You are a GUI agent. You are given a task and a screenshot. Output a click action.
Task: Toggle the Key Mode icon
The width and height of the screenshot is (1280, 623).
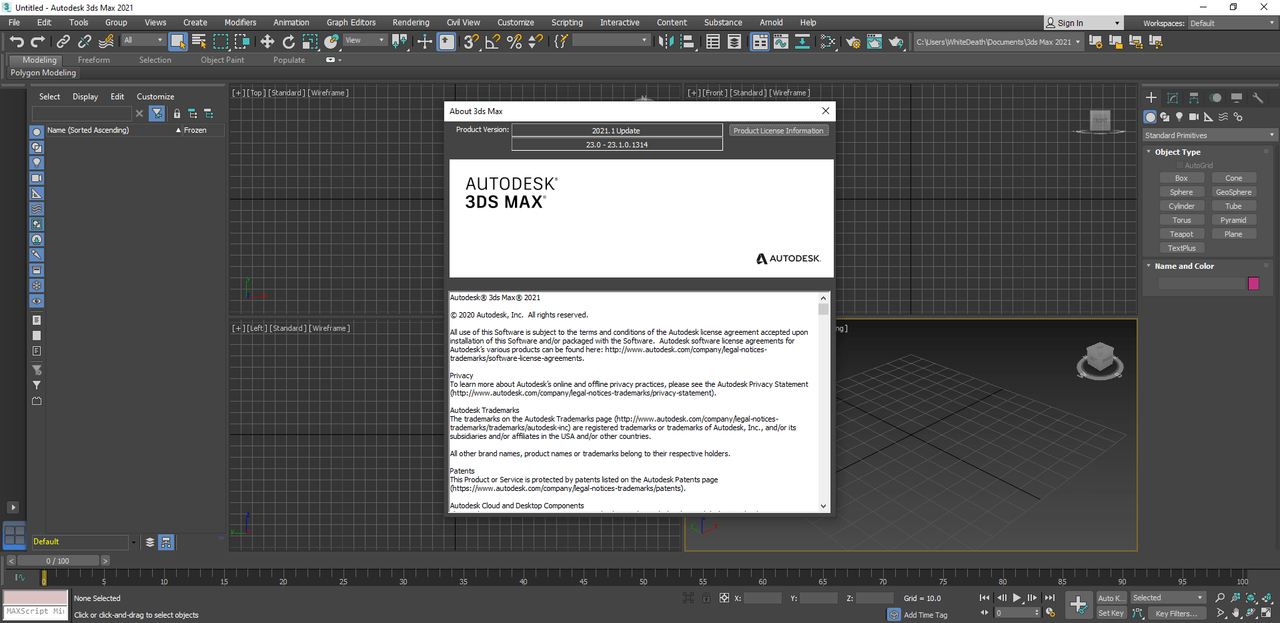pyautogui.click(x=984, y=612)
